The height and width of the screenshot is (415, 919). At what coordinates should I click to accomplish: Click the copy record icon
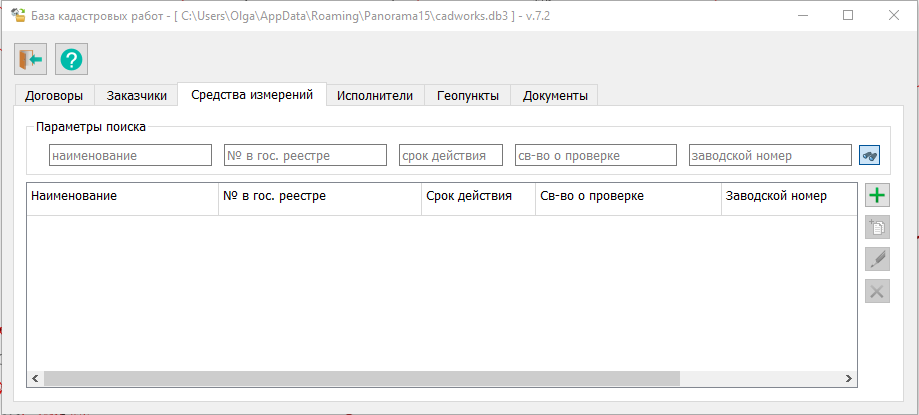877,227
